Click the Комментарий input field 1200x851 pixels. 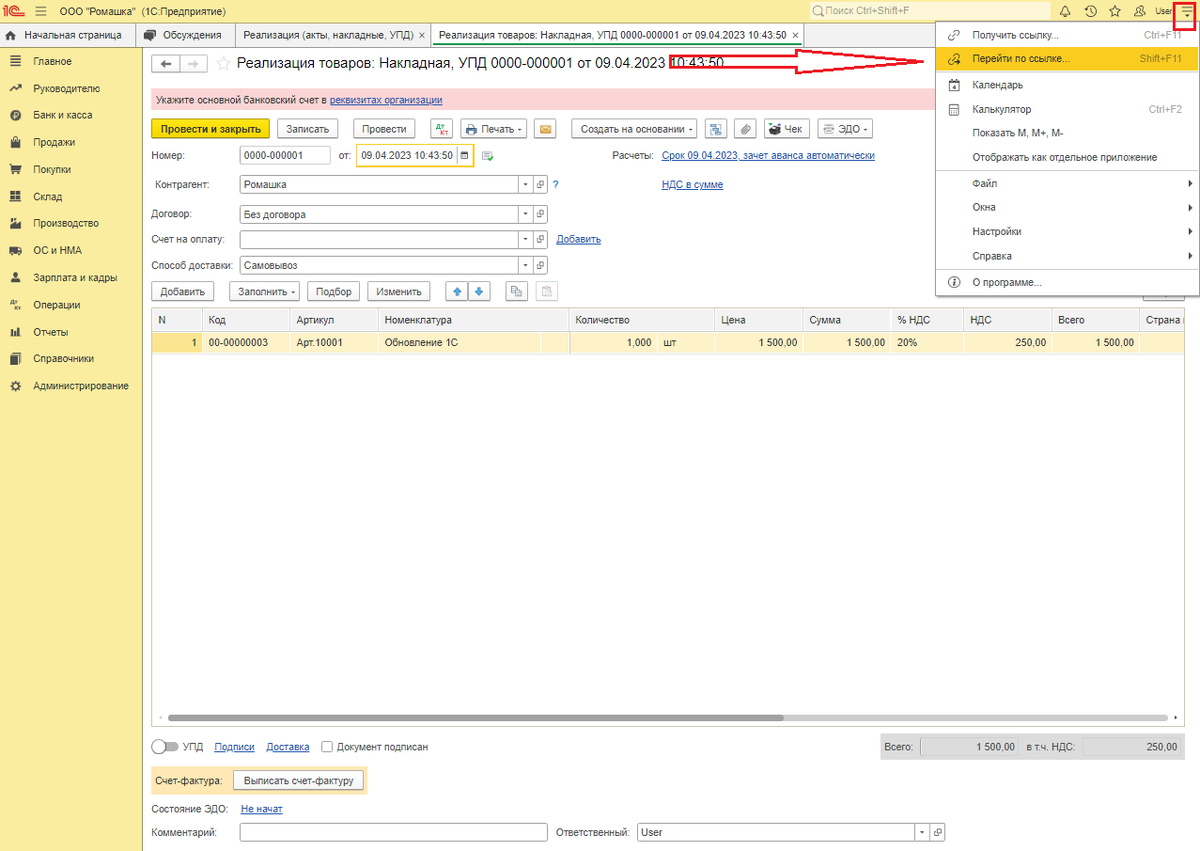394,832
